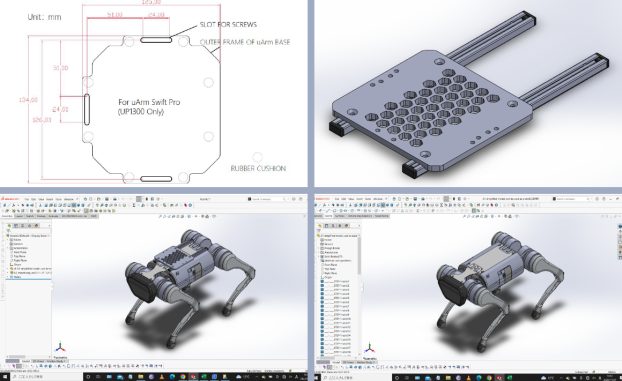Click Zoom to Fit in the assembly window's heads-up toolbar
Screen dimensions: 622x381
tap(160, 216)
